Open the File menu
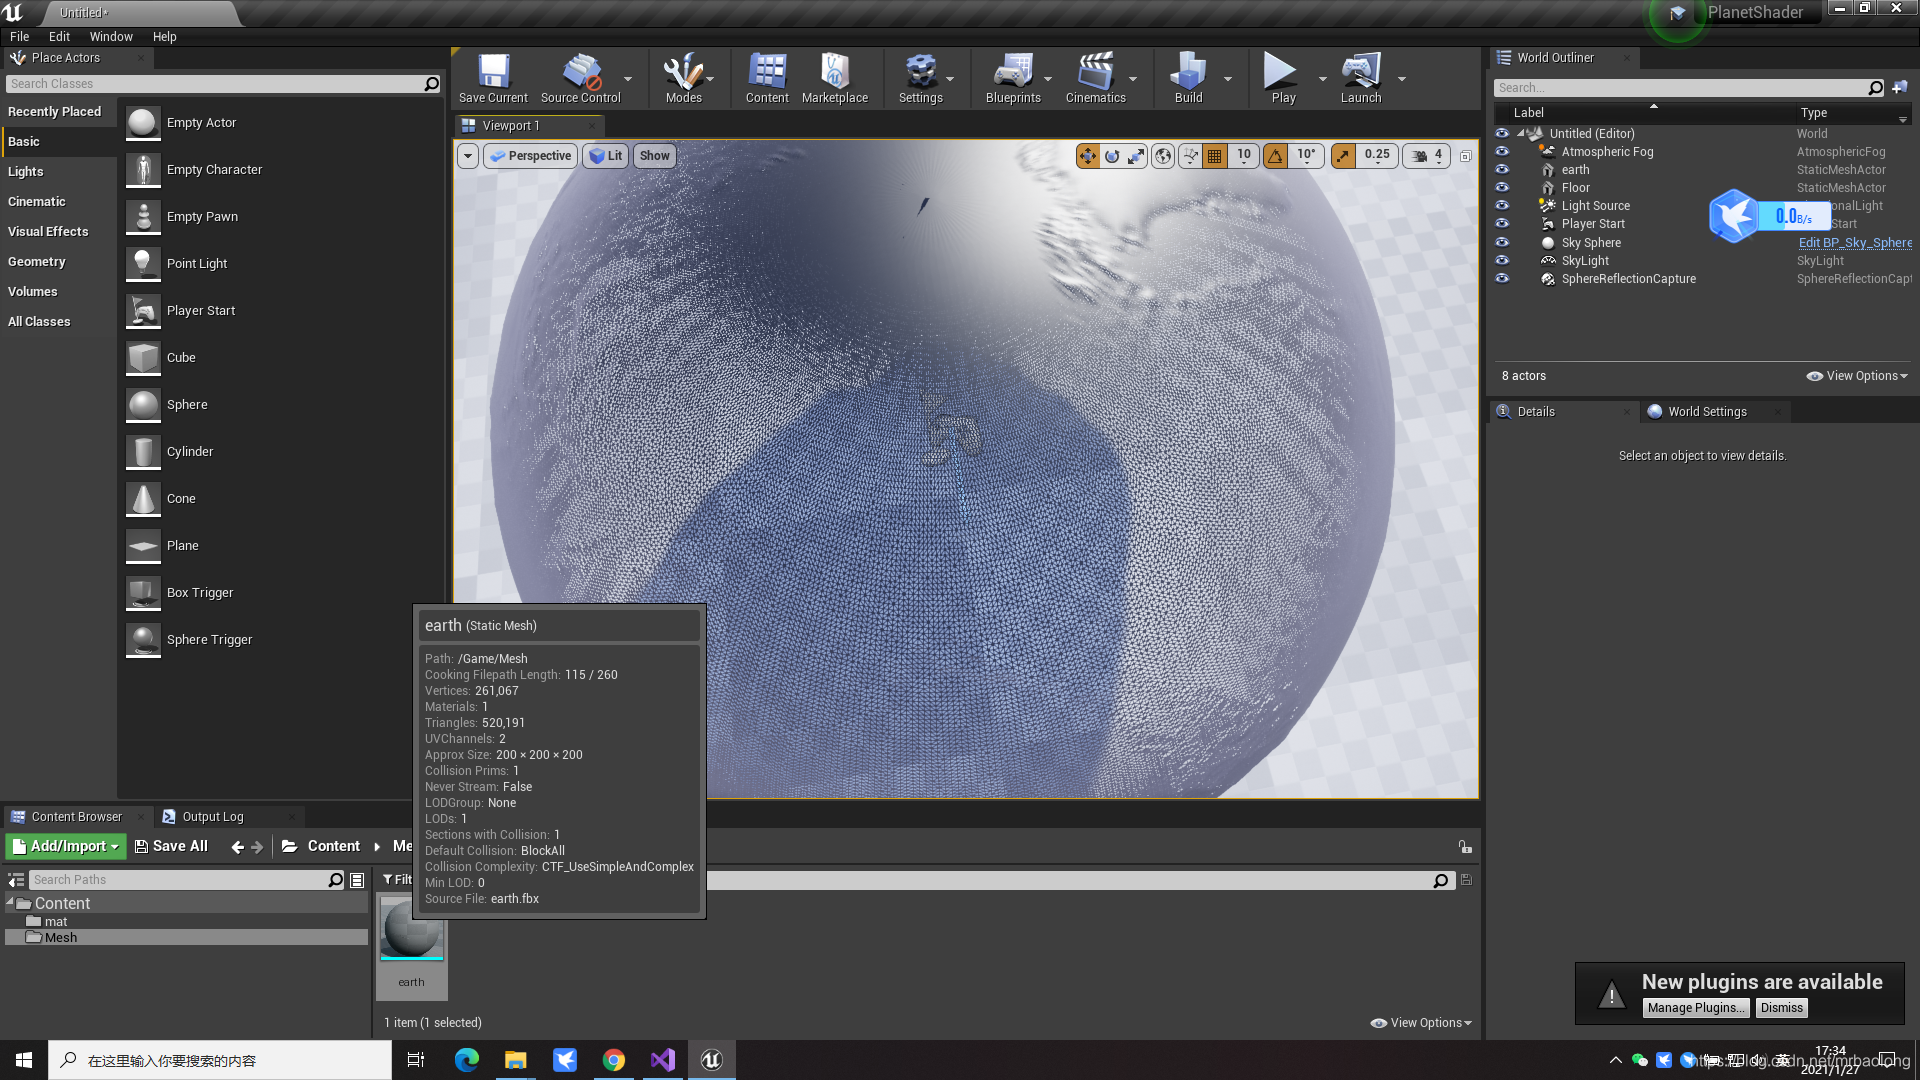 click(x=20, y=36)
